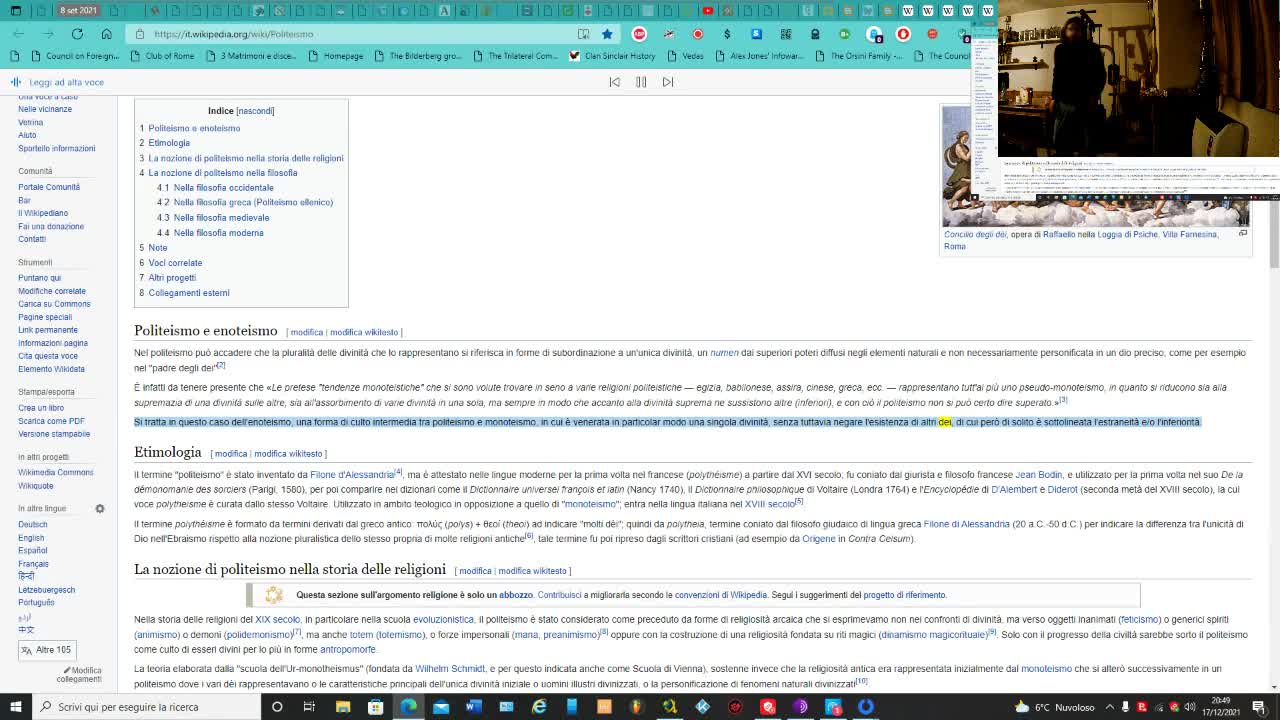Click the browser forward arrow
The image size is (1280, 720).
(x=47, y=34)
